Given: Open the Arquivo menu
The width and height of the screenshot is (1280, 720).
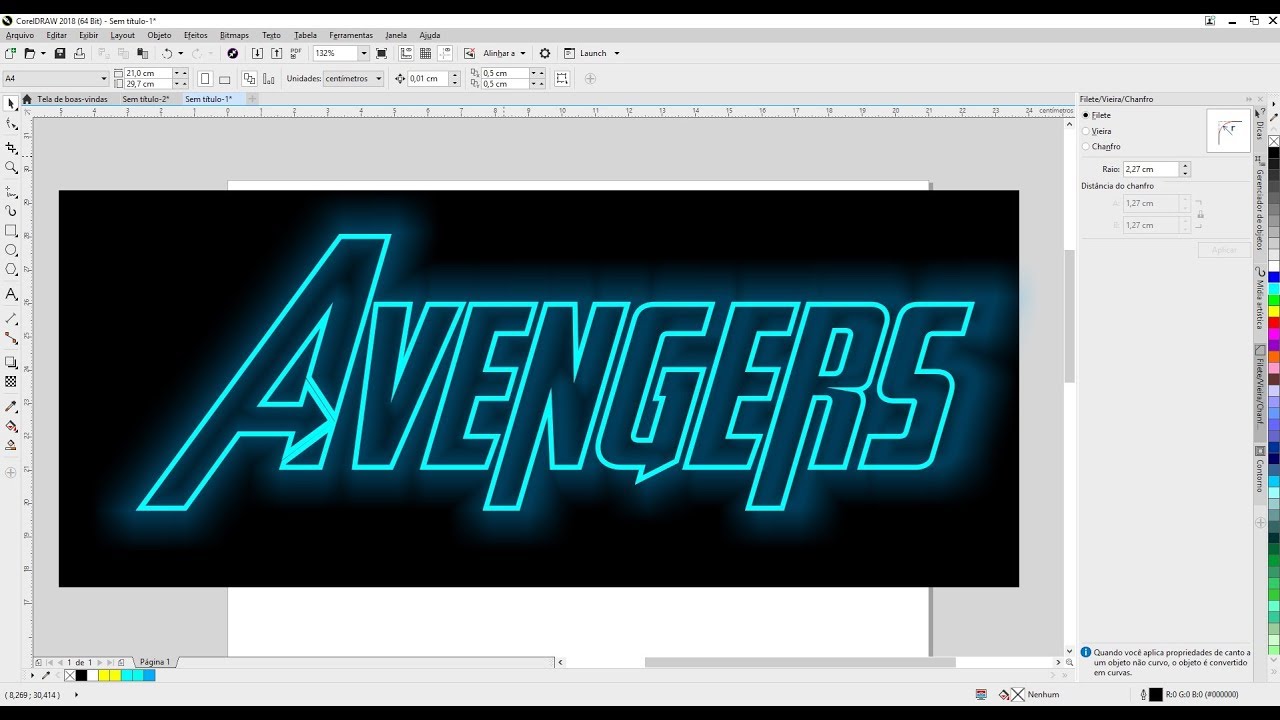Looking at the screenshot, I should [x=19, y=35].
